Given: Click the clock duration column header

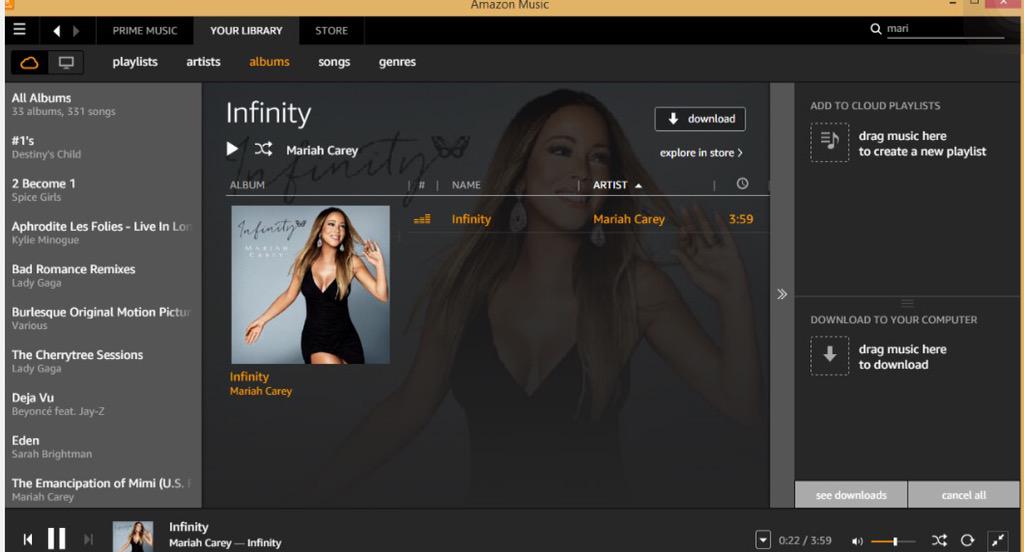Looking at the screenshot, I should tap(743, 184).
